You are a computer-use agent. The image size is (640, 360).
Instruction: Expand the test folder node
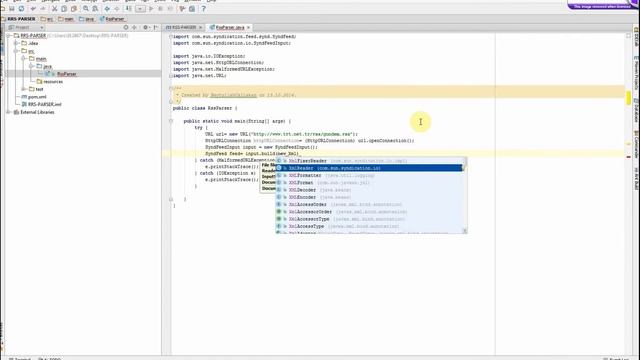(24, 89)
